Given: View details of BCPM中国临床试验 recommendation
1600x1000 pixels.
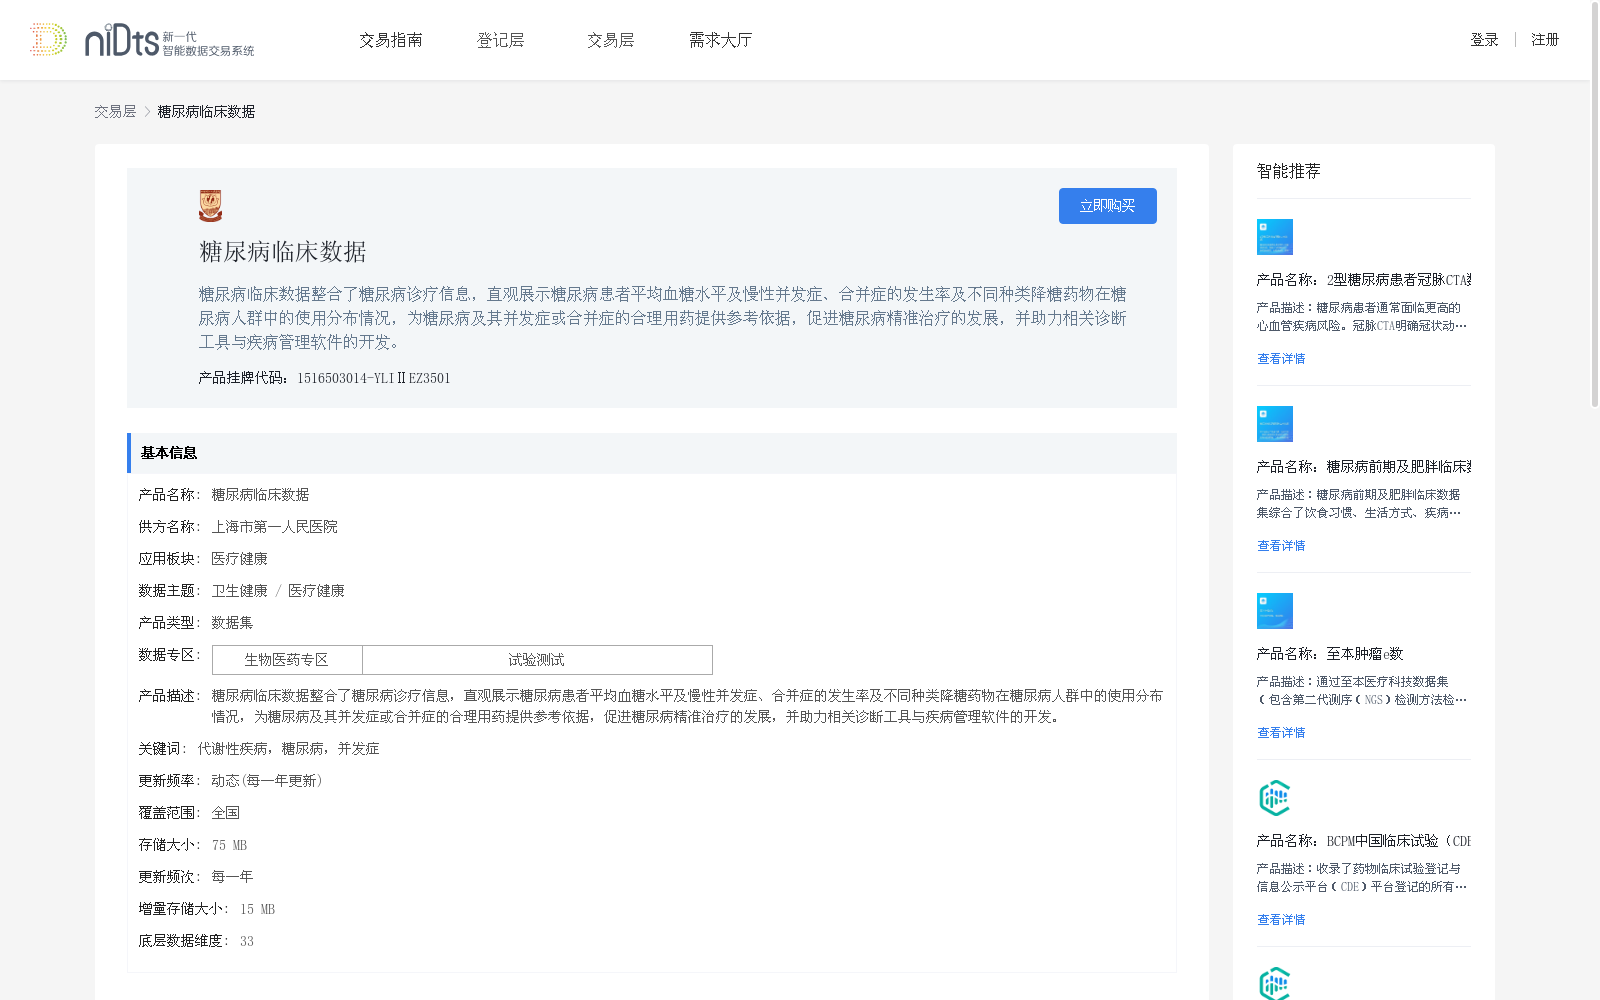Looking at the screenshot, I should [x=1281, y=920].
